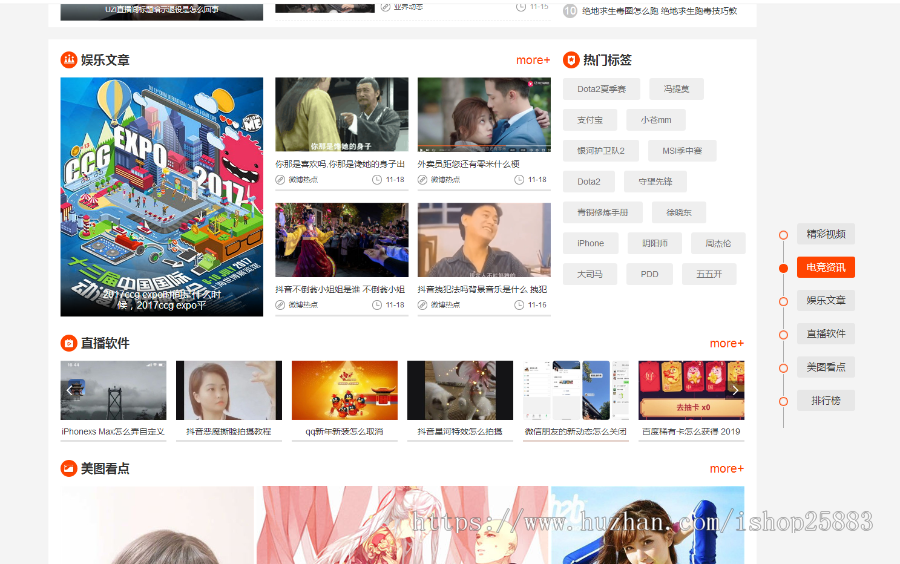Open the blue-jacket girl 美图看点 image
This screenshot has width=900, height=564.
coord(648,525)
